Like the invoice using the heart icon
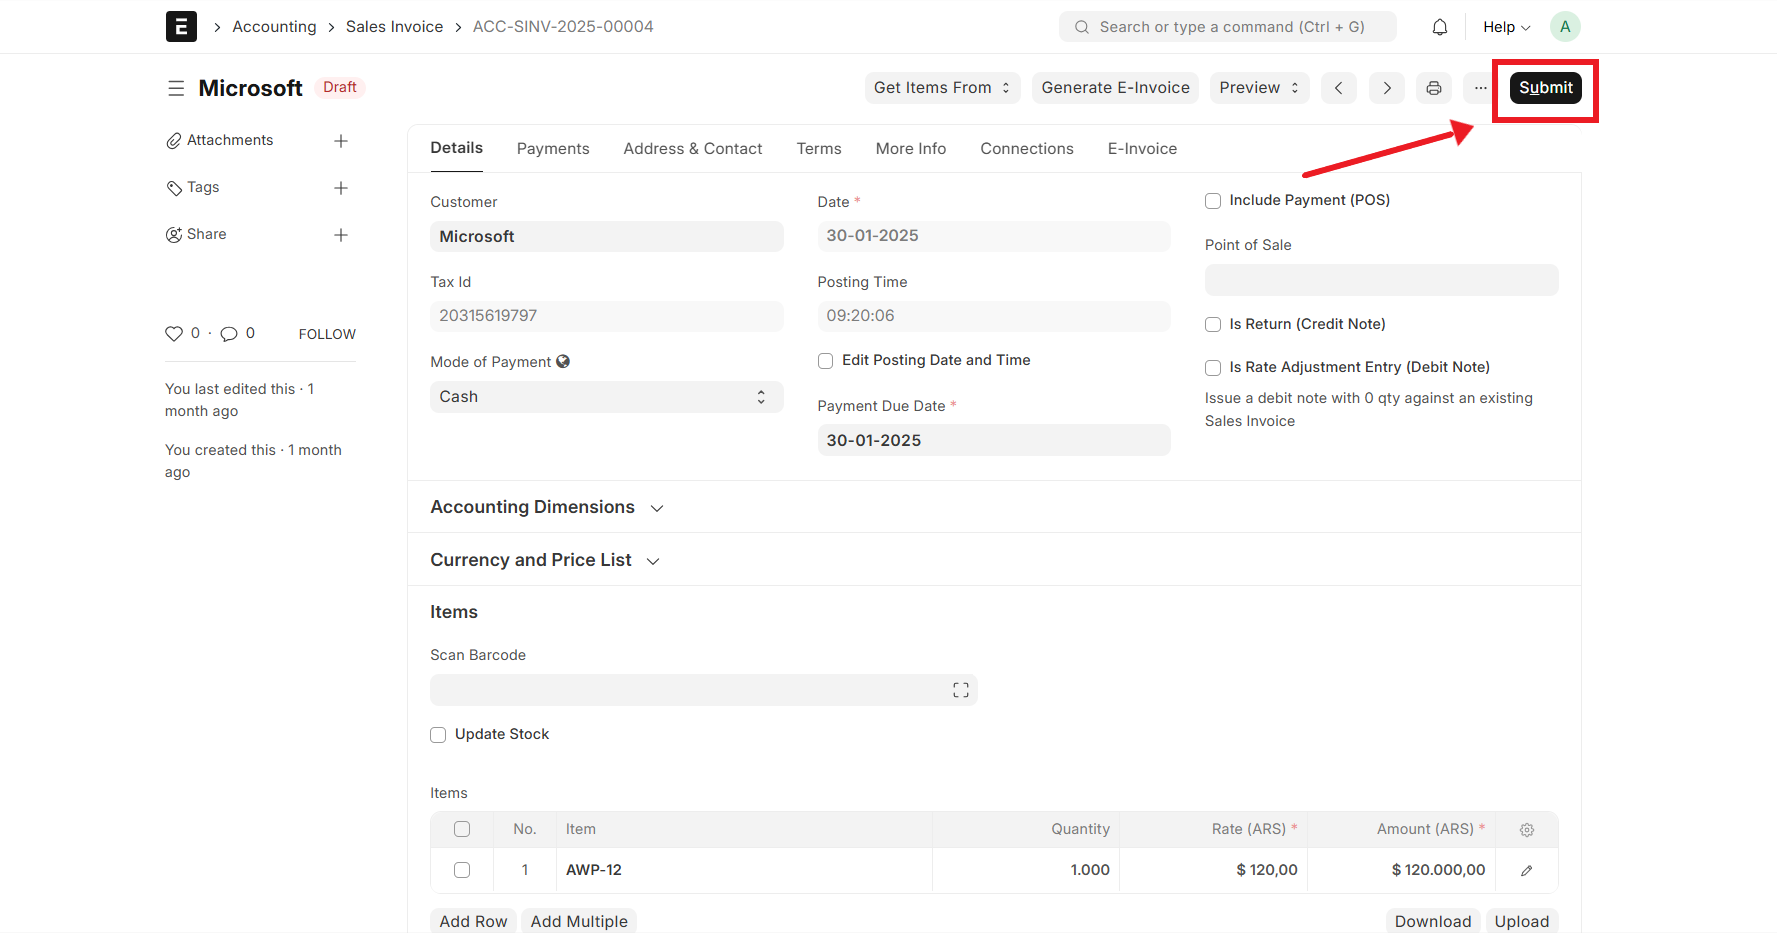1777x933 pixels. pyautogui.click(x=175, y=333)
